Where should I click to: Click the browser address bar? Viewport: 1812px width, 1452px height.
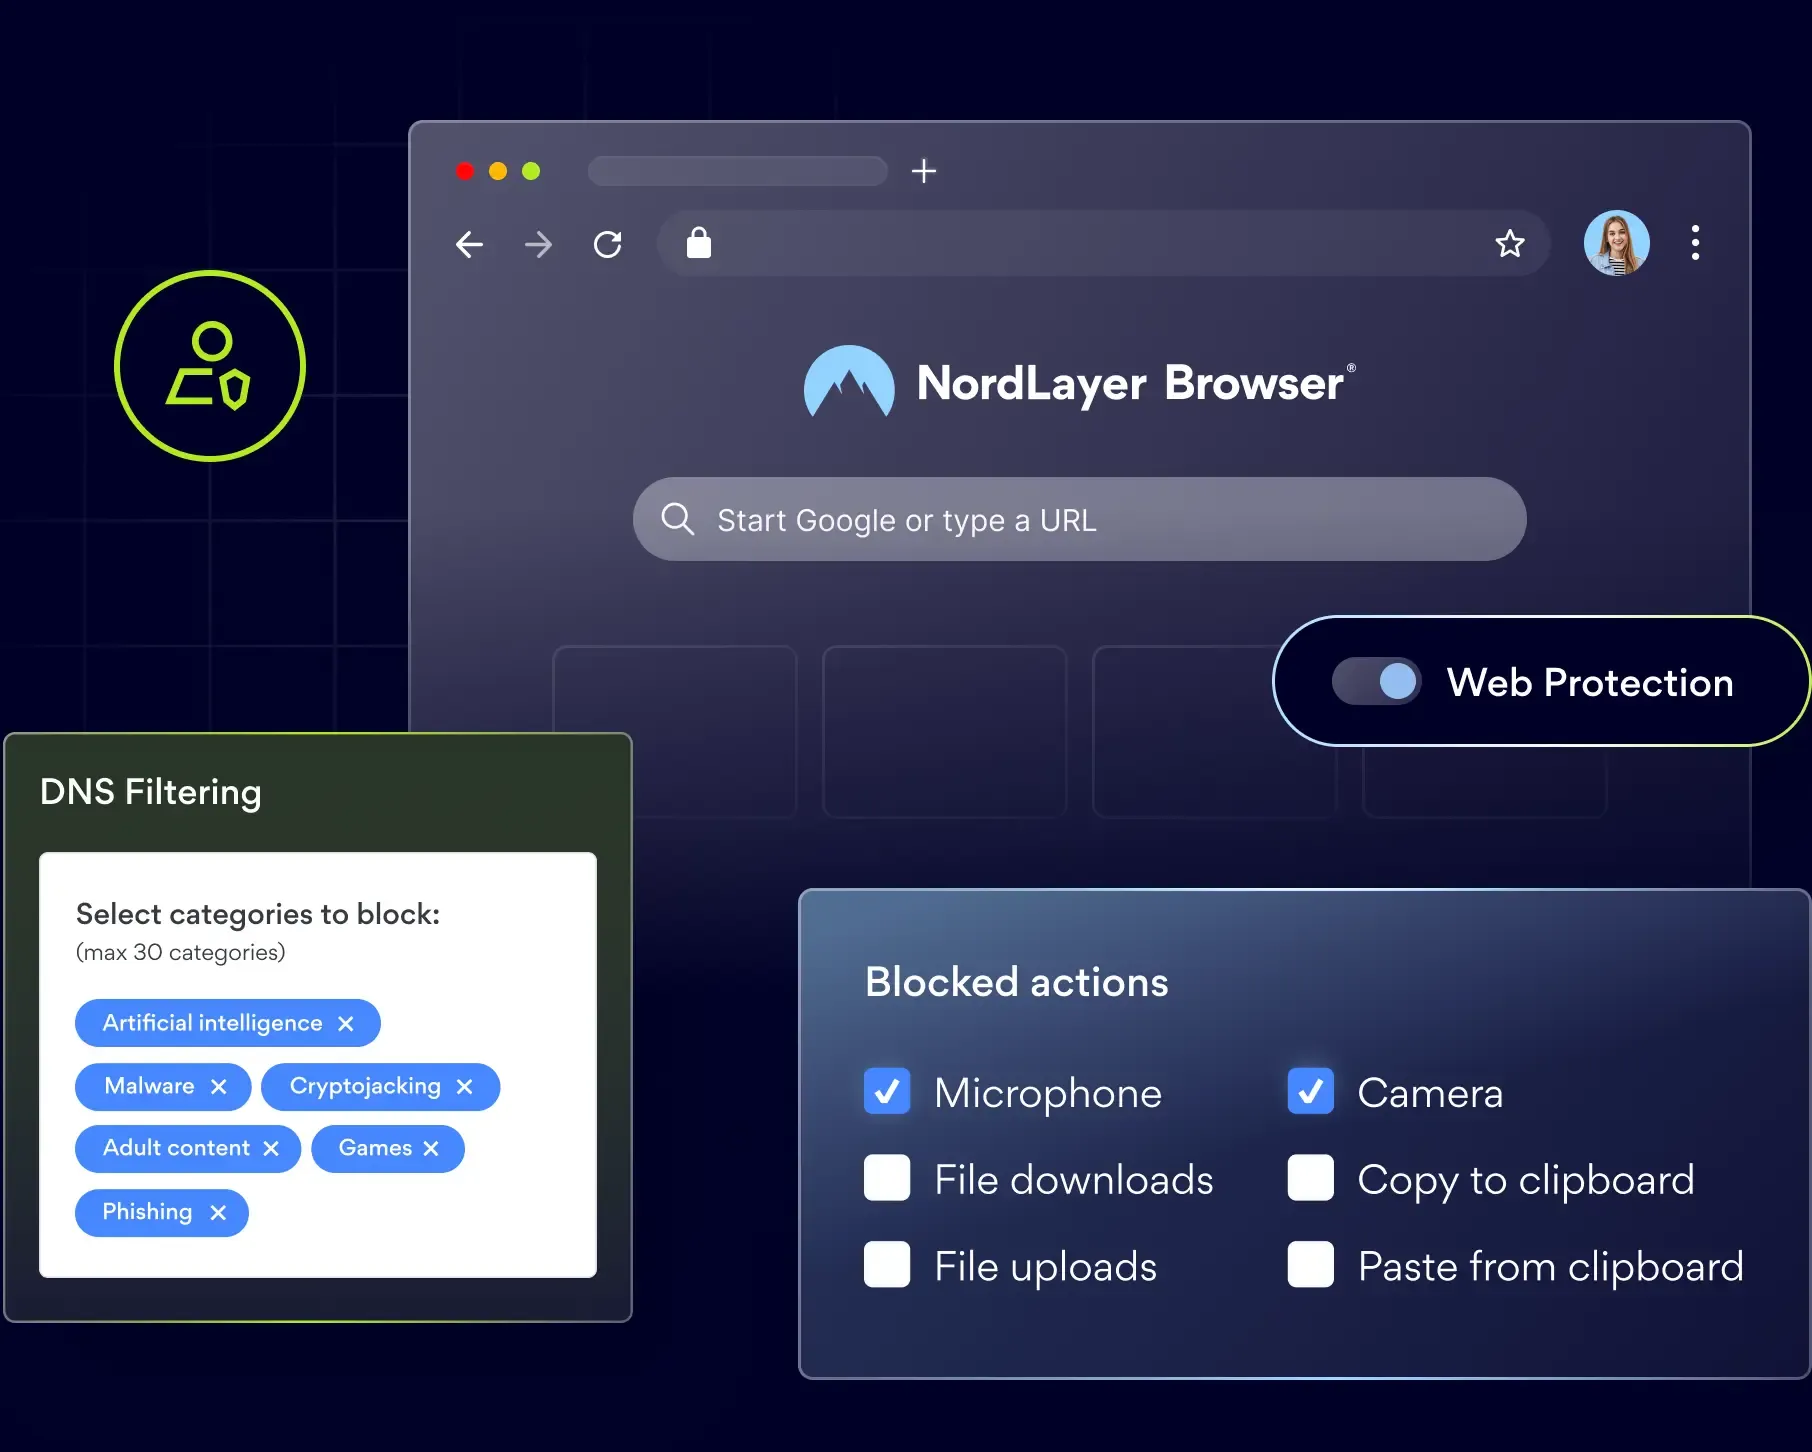point(1103,243)
